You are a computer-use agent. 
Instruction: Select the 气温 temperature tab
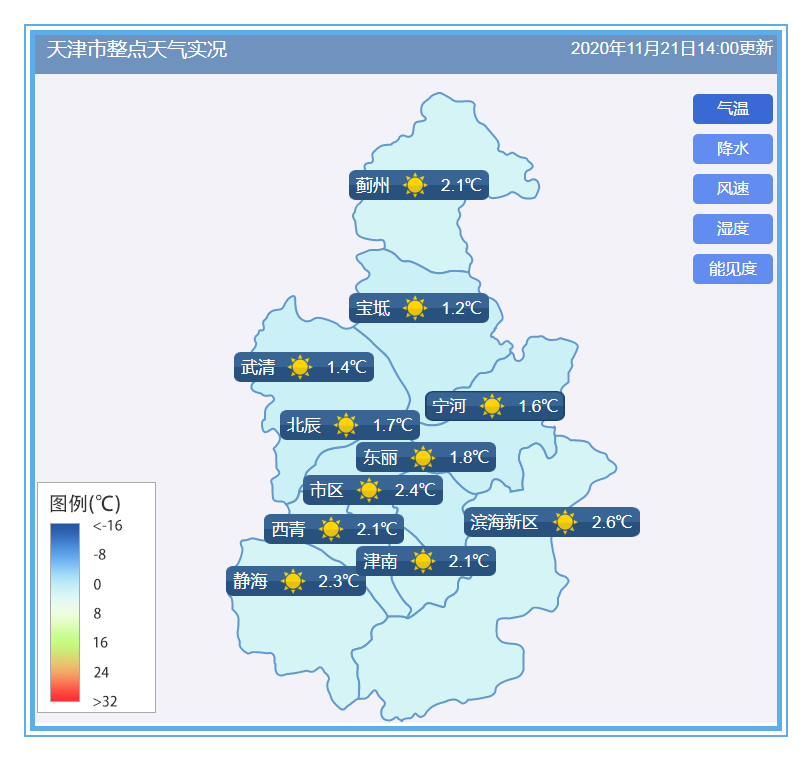pyautogui.click(x=732, y=109)
